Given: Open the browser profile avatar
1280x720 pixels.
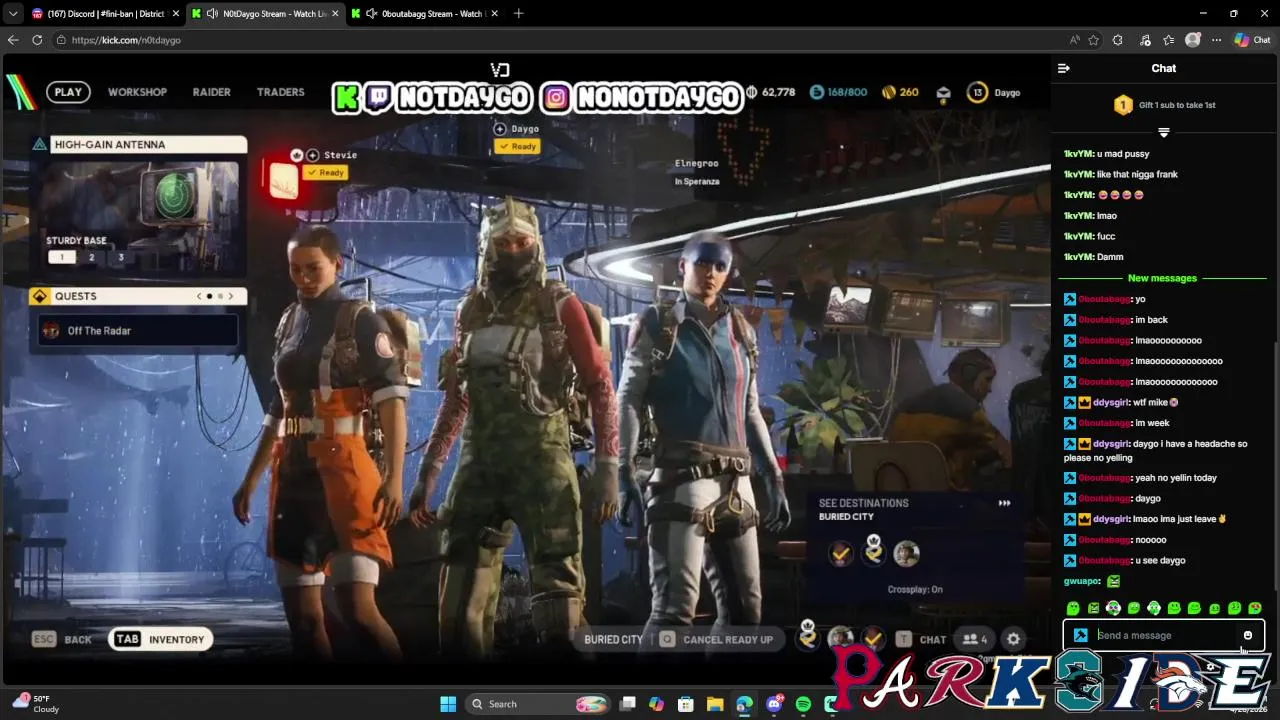Looking at the screenshot, I should click(x=1192, y=40).
